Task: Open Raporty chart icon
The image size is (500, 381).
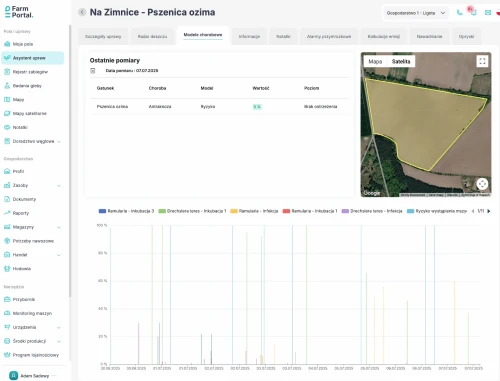Action: coord(7,213)
